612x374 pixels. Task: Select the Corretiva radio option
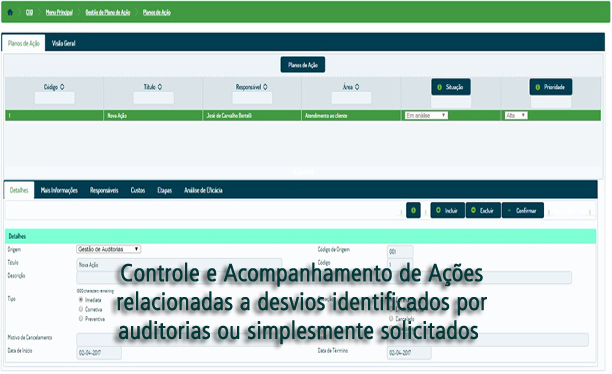click(x=81, y=309)
